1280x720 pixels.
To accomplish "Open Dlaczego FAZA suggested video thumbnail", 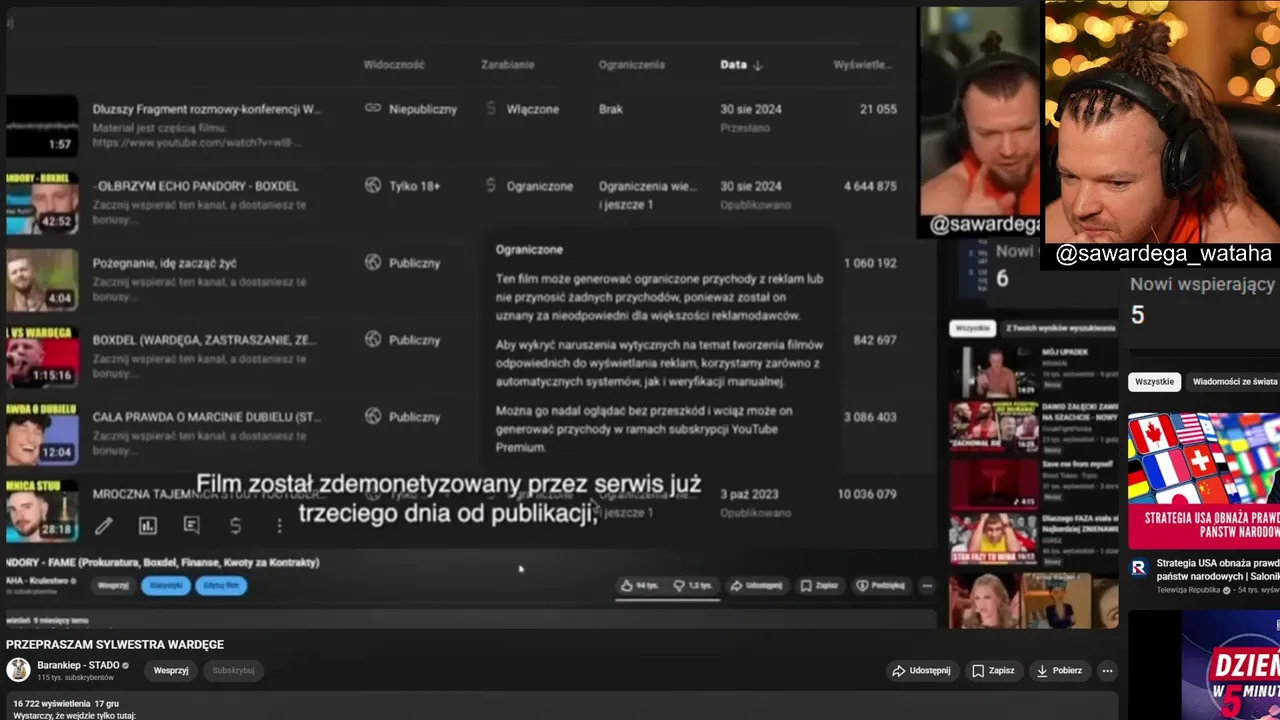I will click(x=992, y=539).
